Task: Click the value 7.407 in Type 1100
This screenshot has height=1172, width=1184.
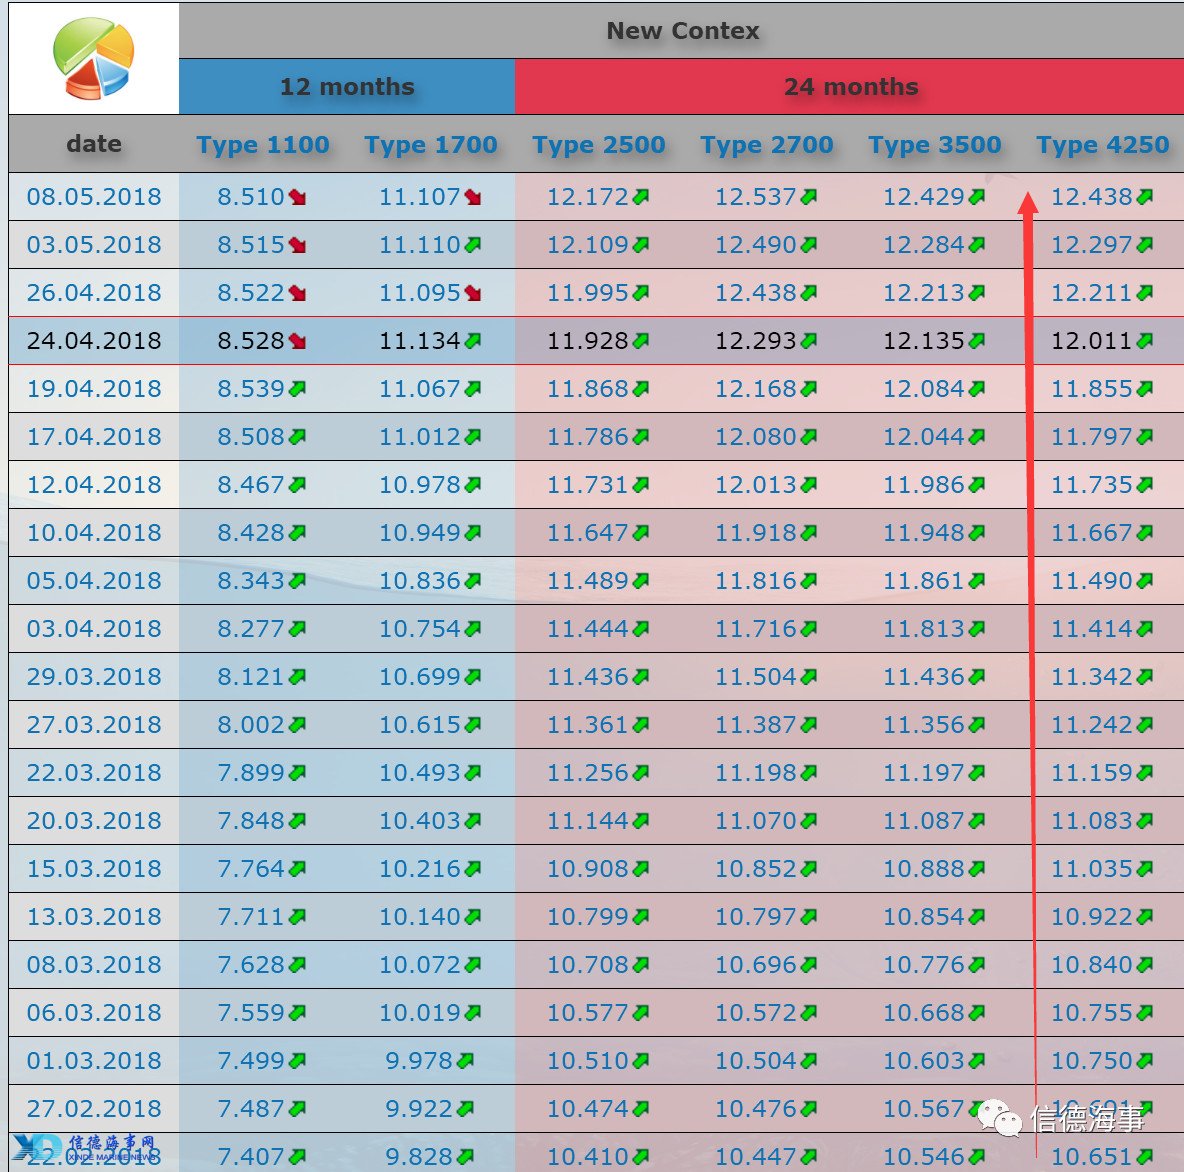Action: 251,1156
